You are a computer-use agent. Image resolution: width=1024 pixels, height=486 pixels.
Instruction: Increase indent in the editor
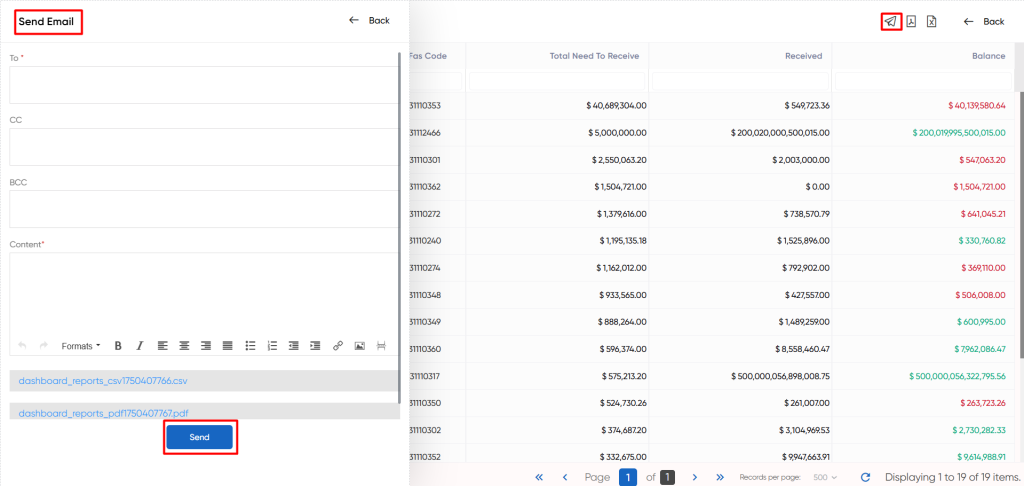pos(315,346)
